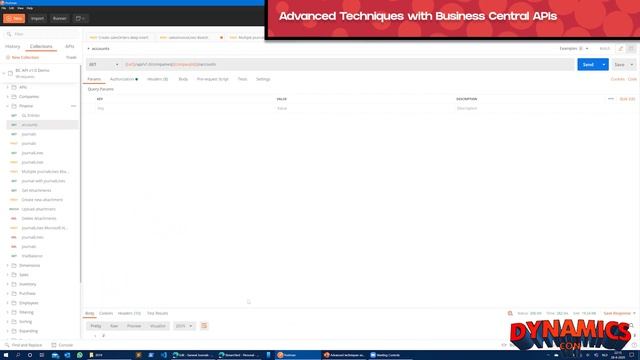640x360 pixels.
Task: Open the Runner from the header
Action: [60, 18]
